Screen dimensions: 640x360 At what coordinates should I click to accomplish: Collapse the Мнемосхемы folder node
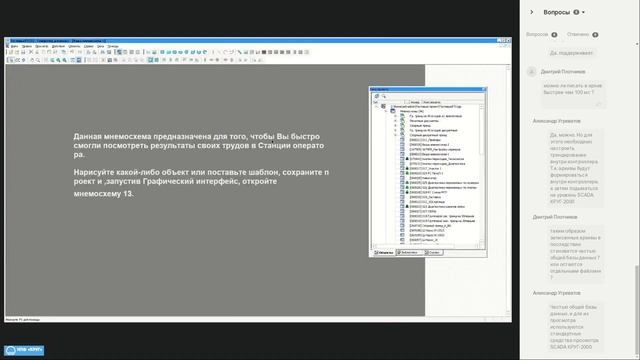pos(386,111)
